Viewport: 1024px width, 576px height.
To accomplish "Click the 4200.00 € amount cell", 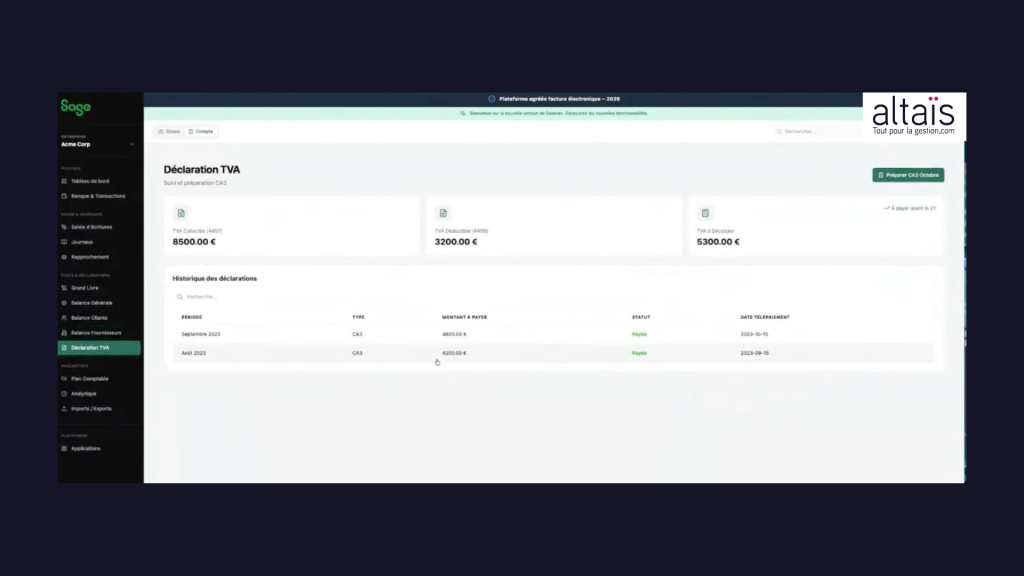I will tap(454, 353).
